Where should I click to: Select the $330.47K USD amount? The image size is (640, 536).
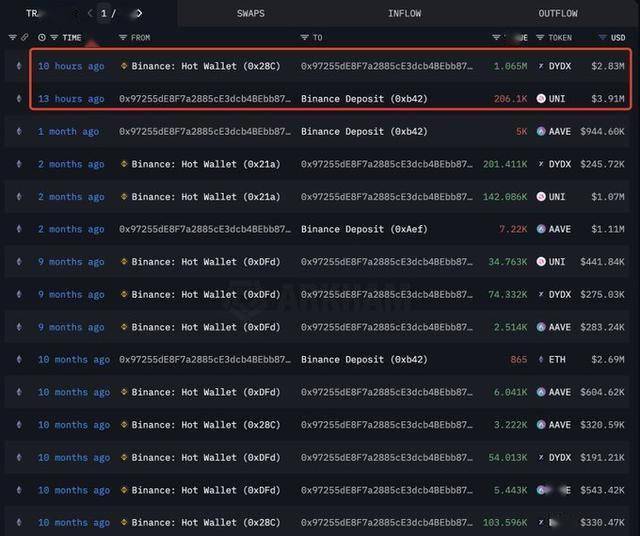click(602, 523)
